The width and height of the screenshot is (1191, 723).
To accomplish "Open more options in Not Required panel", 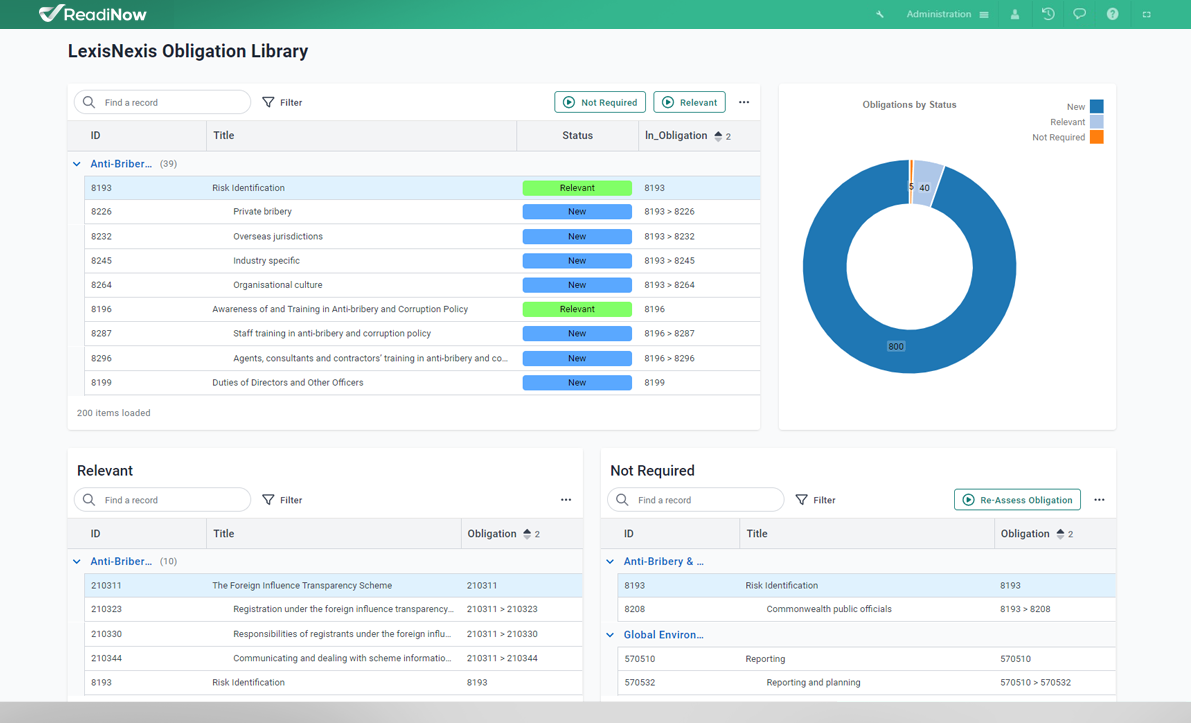I will pyautogui.click(x=1099, y=500).
